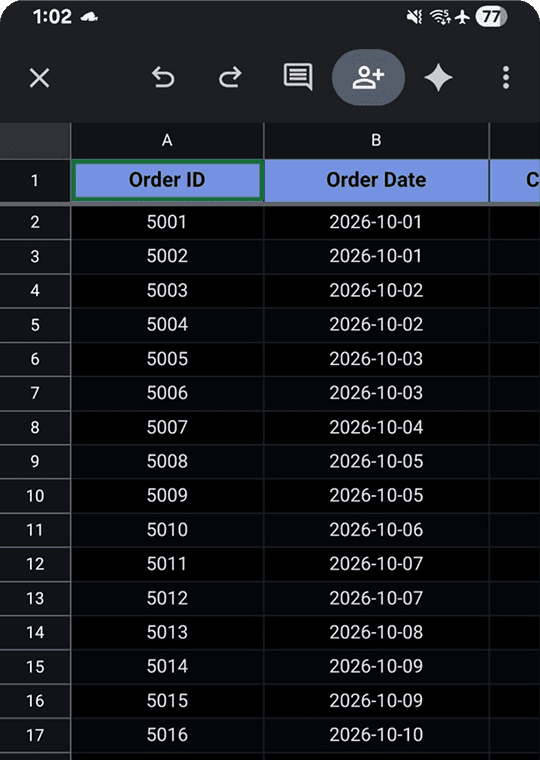Select row 14 header
This screenshot has height=760, width=540.
coord(35,632)
